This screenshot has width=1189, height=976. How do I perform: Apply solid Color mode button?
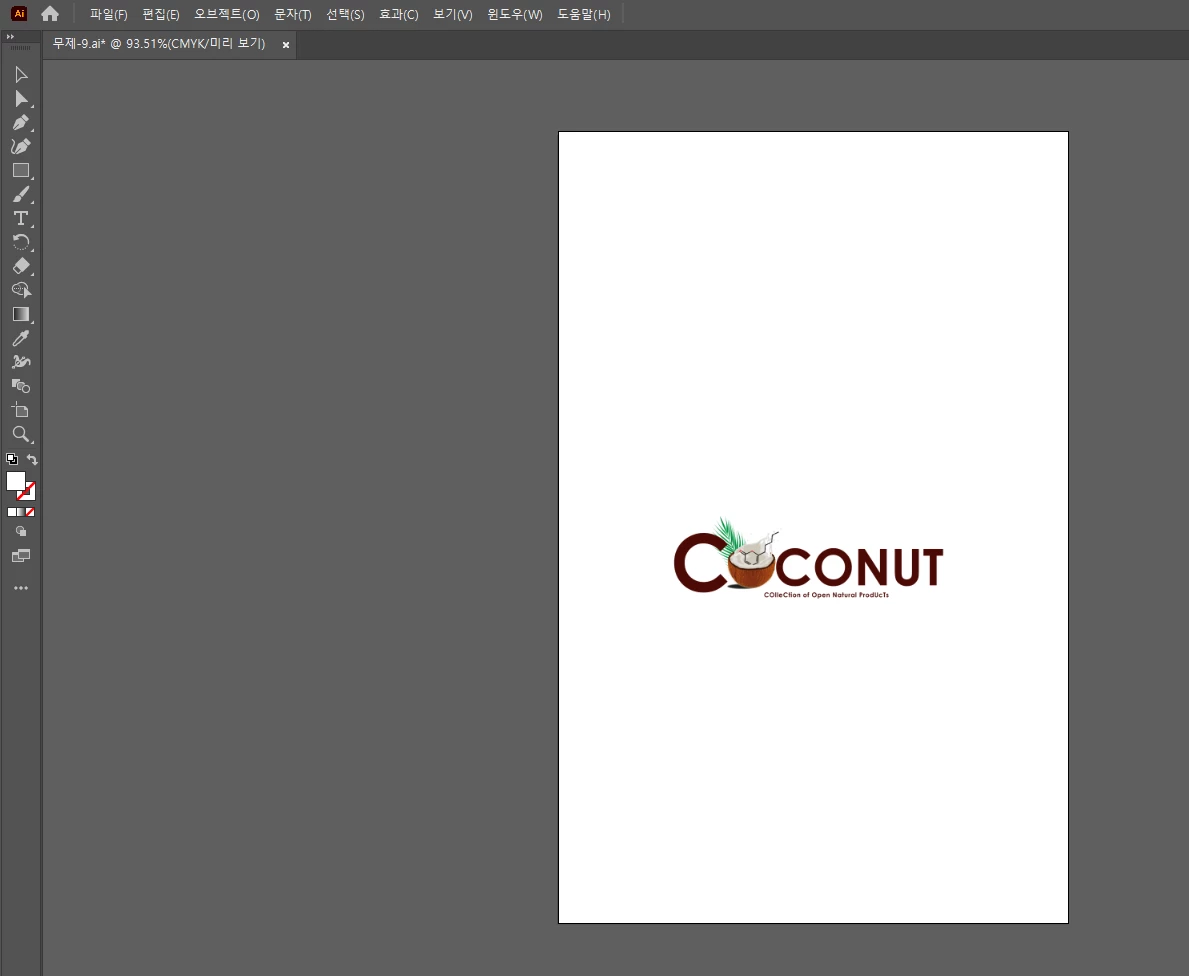point(11,512)
